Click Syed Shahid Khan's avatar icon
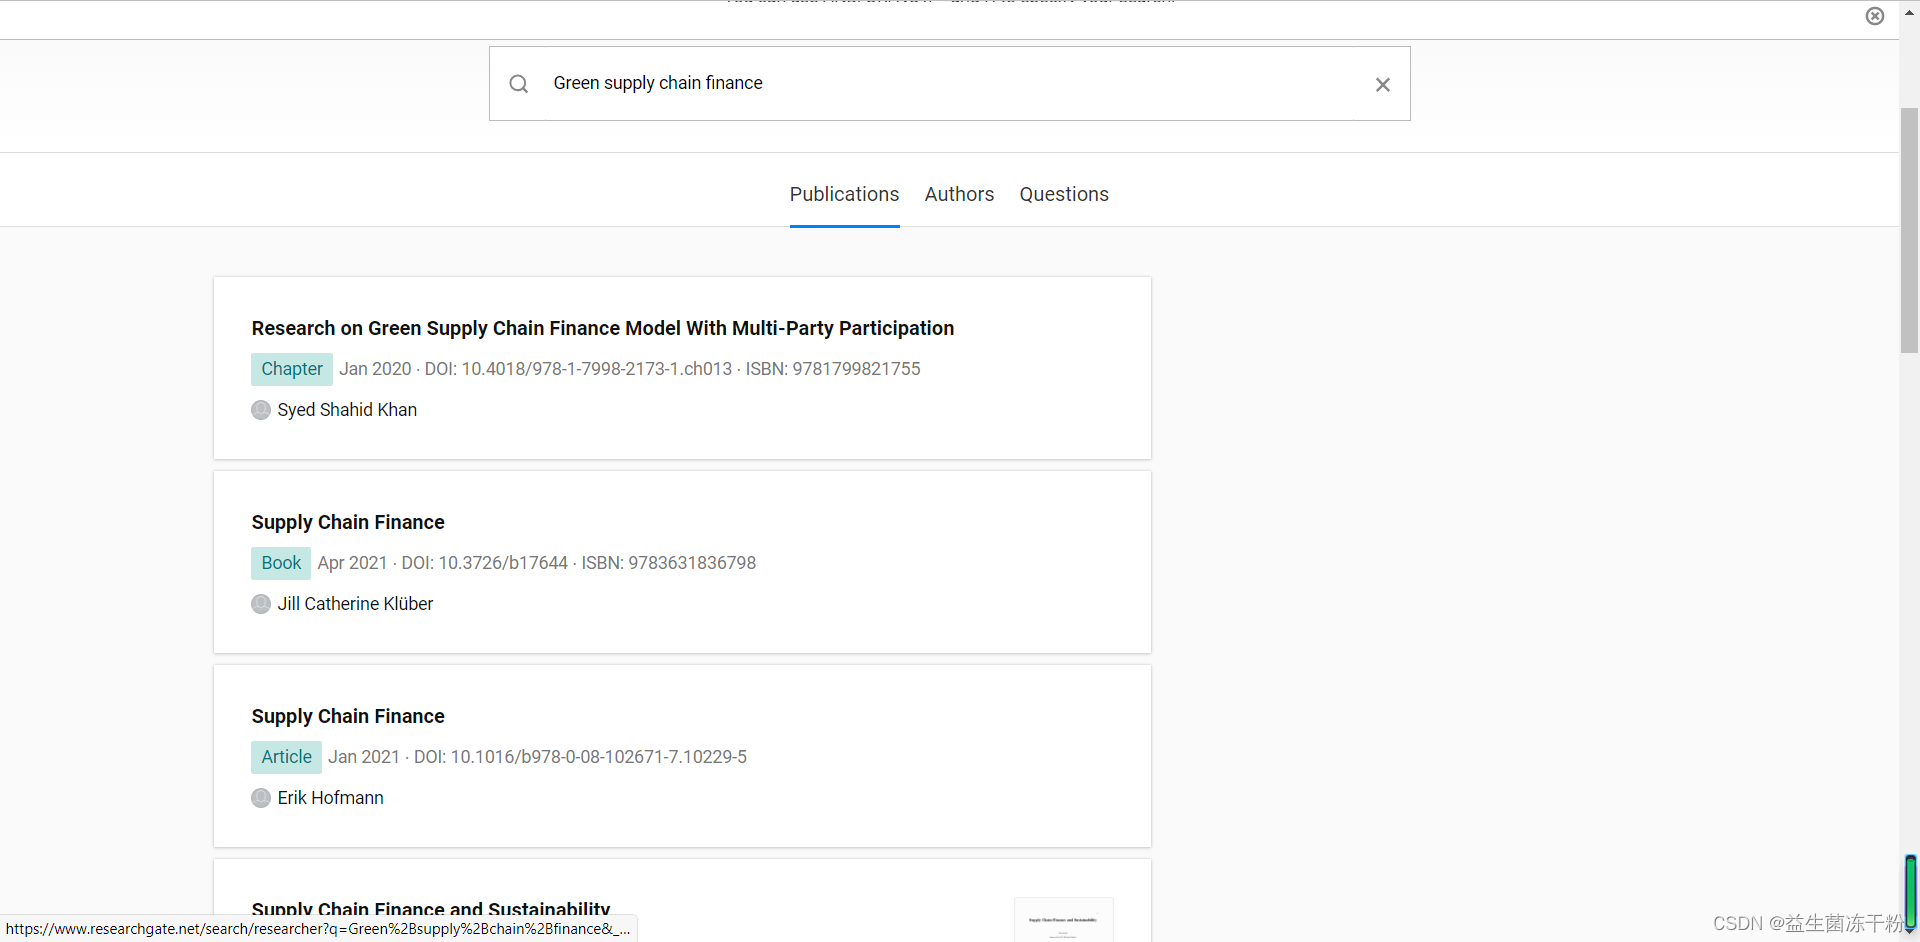This screenshot has height=942, width=1920. [261, 410]
